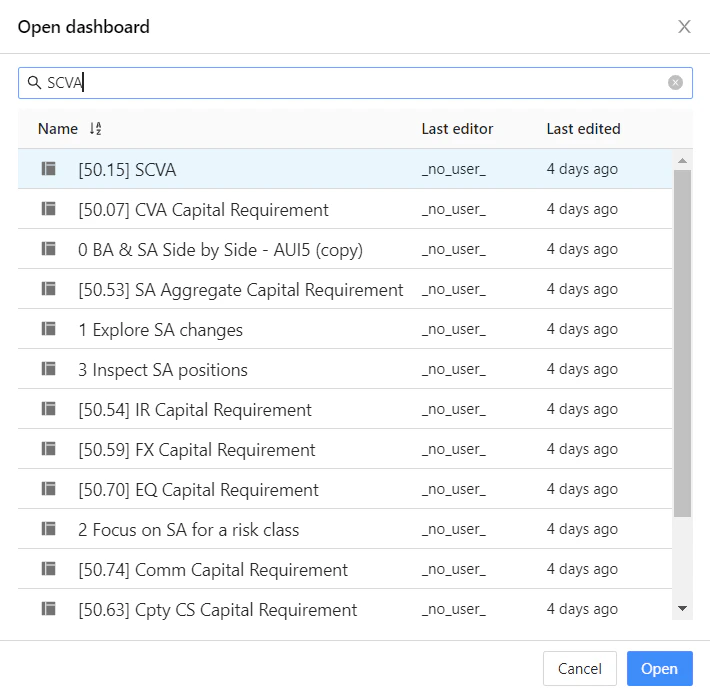This screenshot has height=691, width=710.
Task: Click the dashboard icon beside 0 BA & SA Side by Side
Action: 48,249
